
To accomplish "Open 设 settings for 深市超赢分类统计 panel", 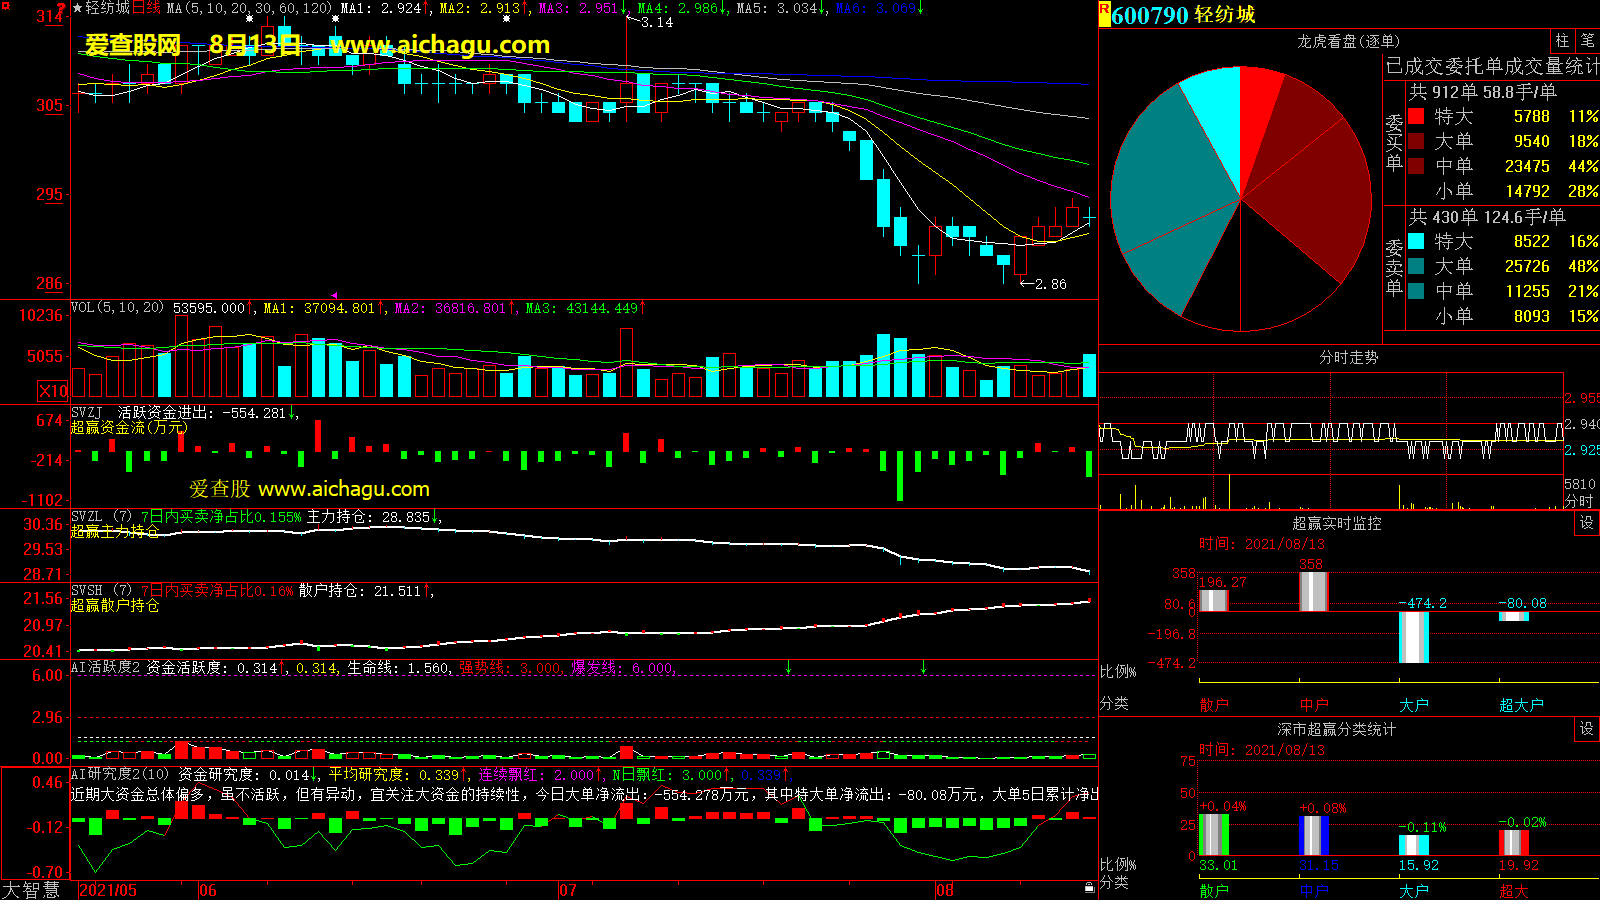I will pyautogui.click(x=1586, y=729).
